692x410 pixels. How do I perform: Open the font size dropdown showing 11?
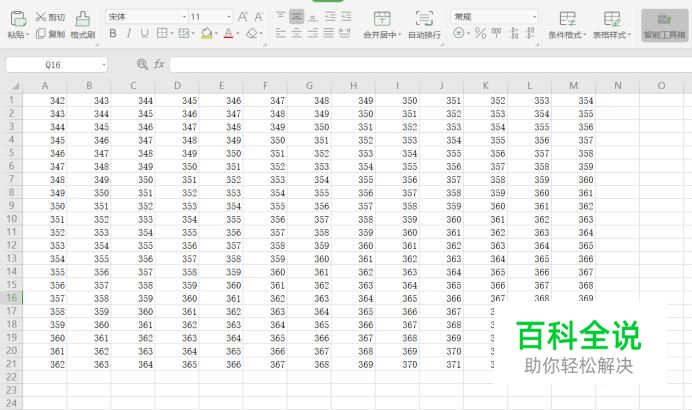tap(229, 17)
